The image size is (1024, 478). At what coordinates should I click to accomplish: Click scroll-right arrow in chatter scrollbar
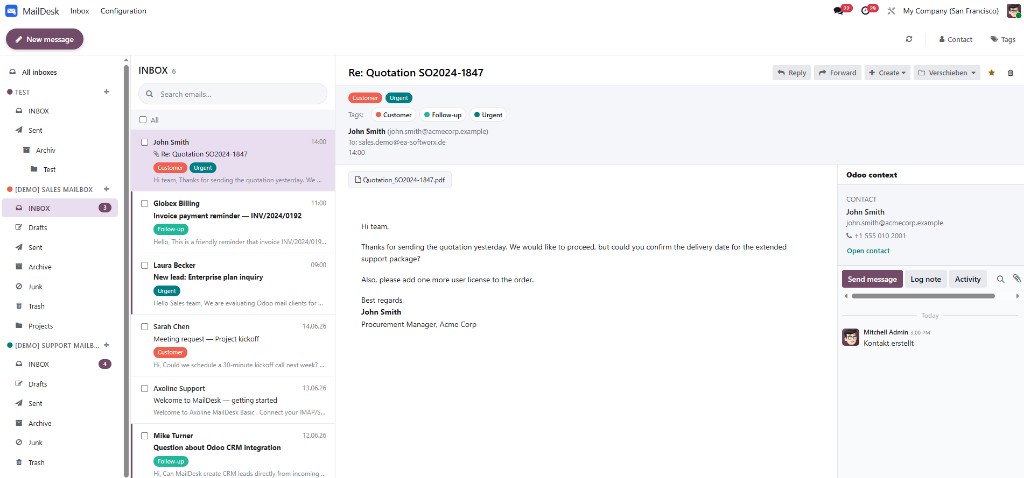coord(1017,296)
